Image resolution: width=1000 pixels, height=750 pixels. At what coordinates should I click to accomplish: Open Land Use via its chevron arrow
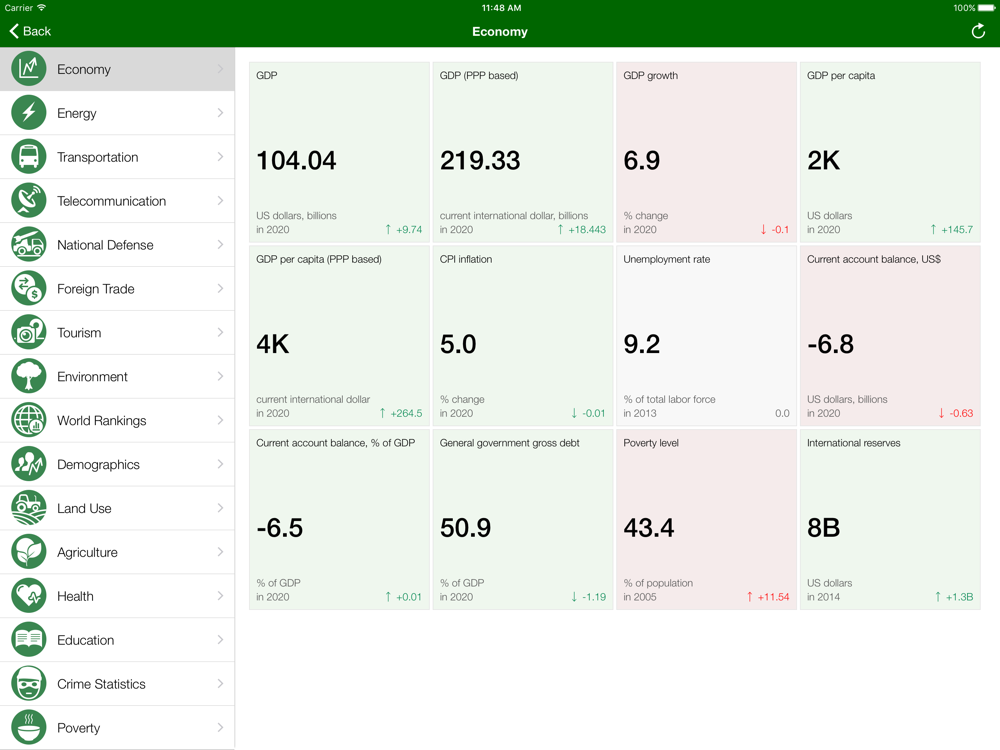220,508
